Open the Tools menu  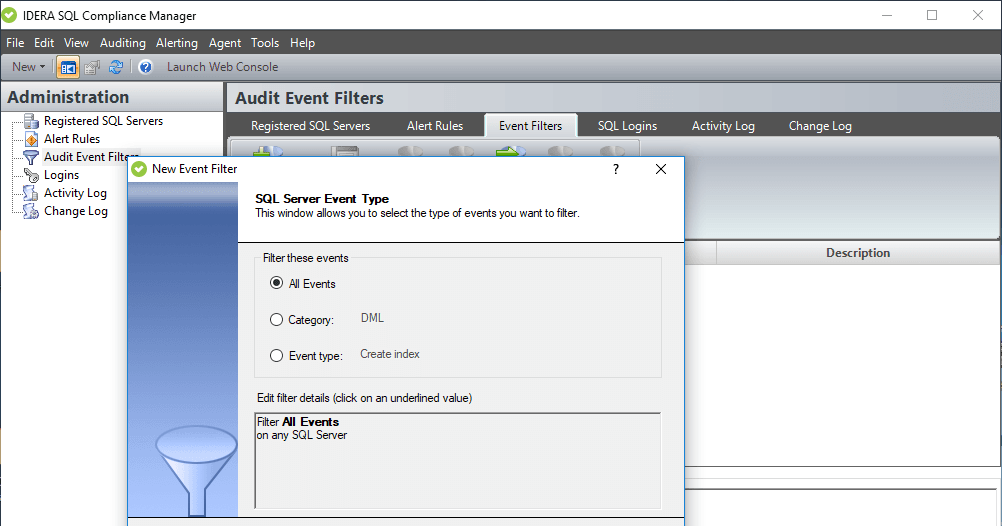coord(265,43)
